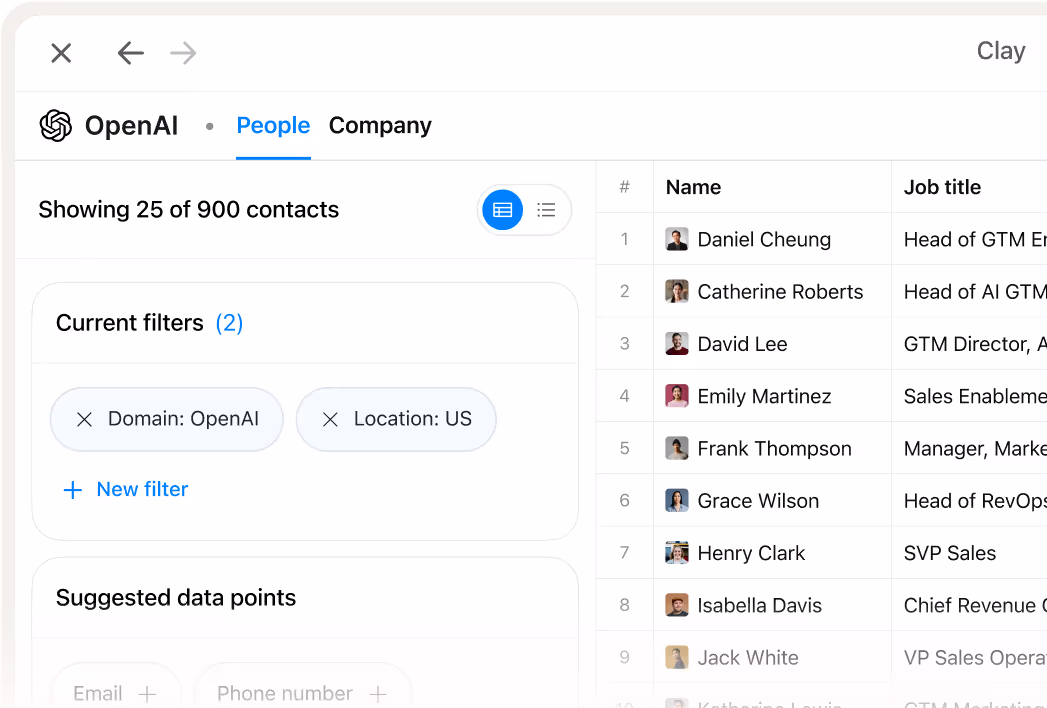This screenshot has width=1047, height=708.
Task: Click the Location: US filter chip
Action: pos(396,419)
